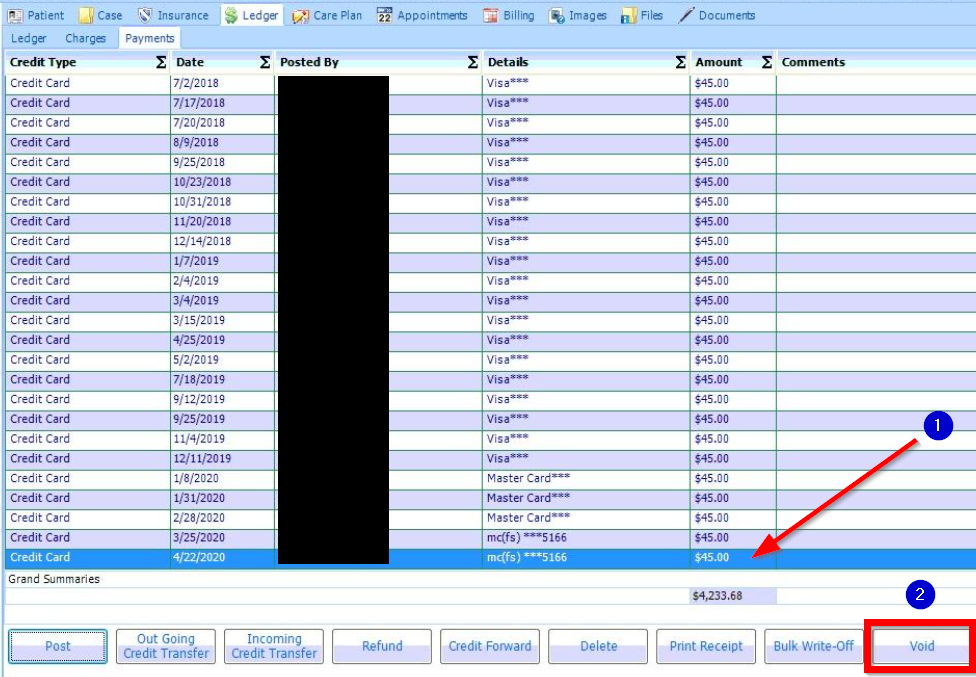Select the payment dated 8/9/2018
The height and width of the screenshot is (677, 976).
[x=490, y=142]
